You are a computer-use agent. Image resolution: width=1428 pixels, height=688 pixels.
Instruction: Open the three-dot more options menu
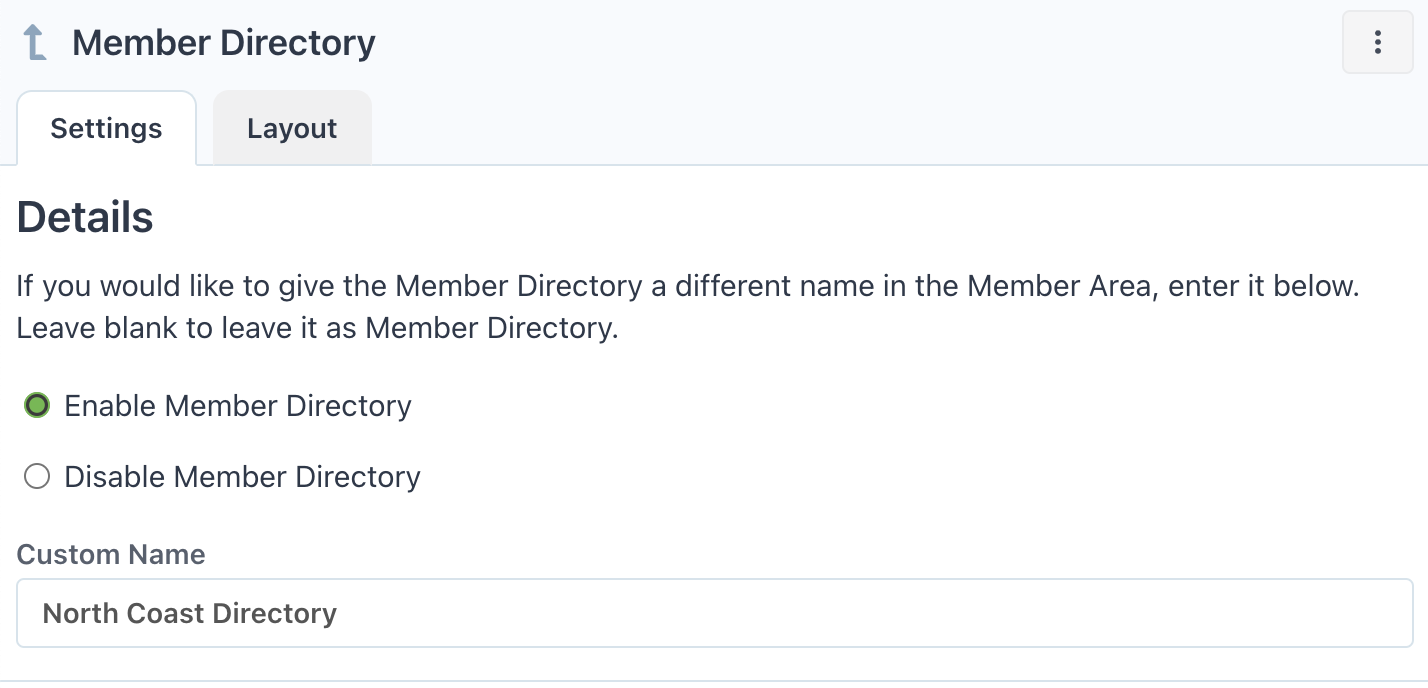click(x=1377, y=43)
